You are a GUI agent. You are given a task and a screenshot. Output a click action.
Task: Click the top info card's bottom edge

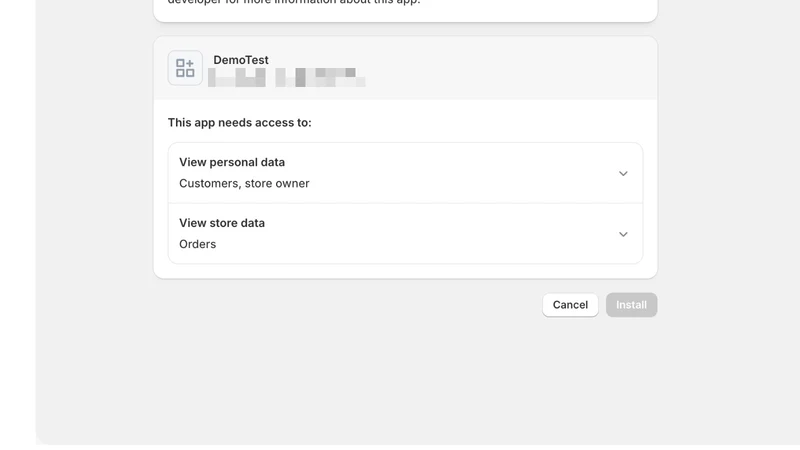[405, 20]
